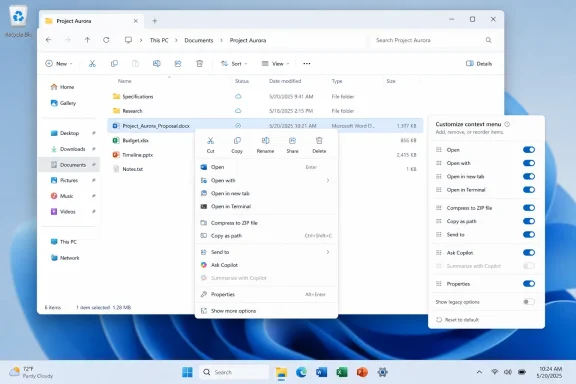This screenshot has width=576, height=384.
Task: Click the info icon beside Customize context menu
Action: [x=507, y=124]
